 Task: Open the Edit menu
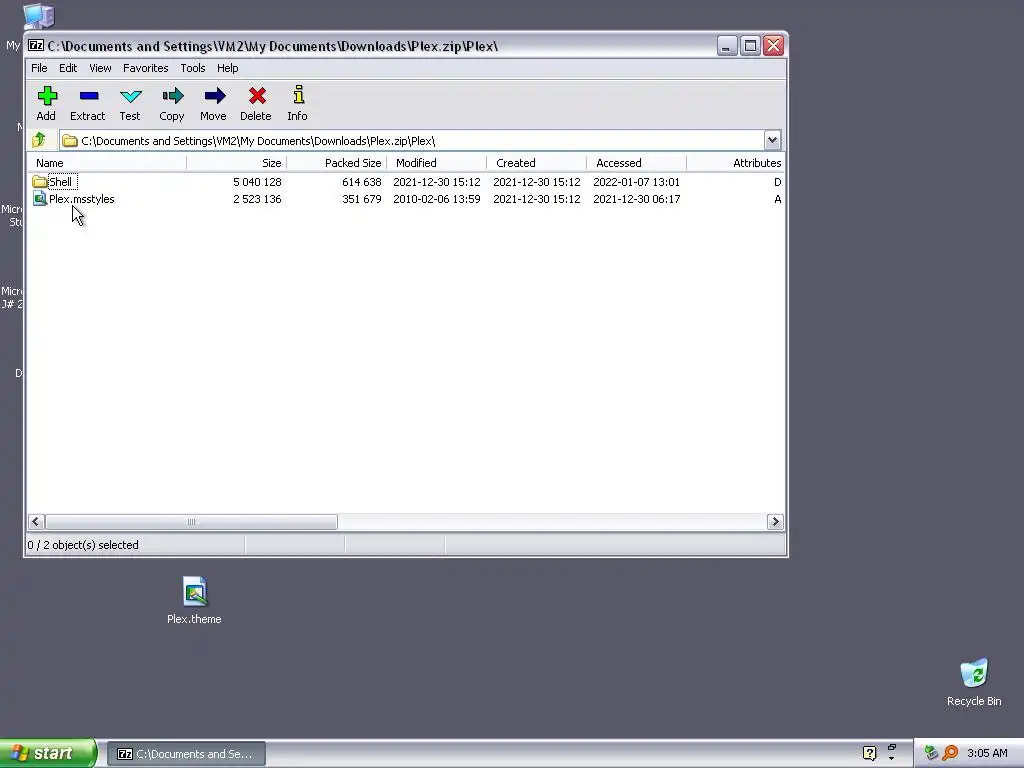[68, 68]
